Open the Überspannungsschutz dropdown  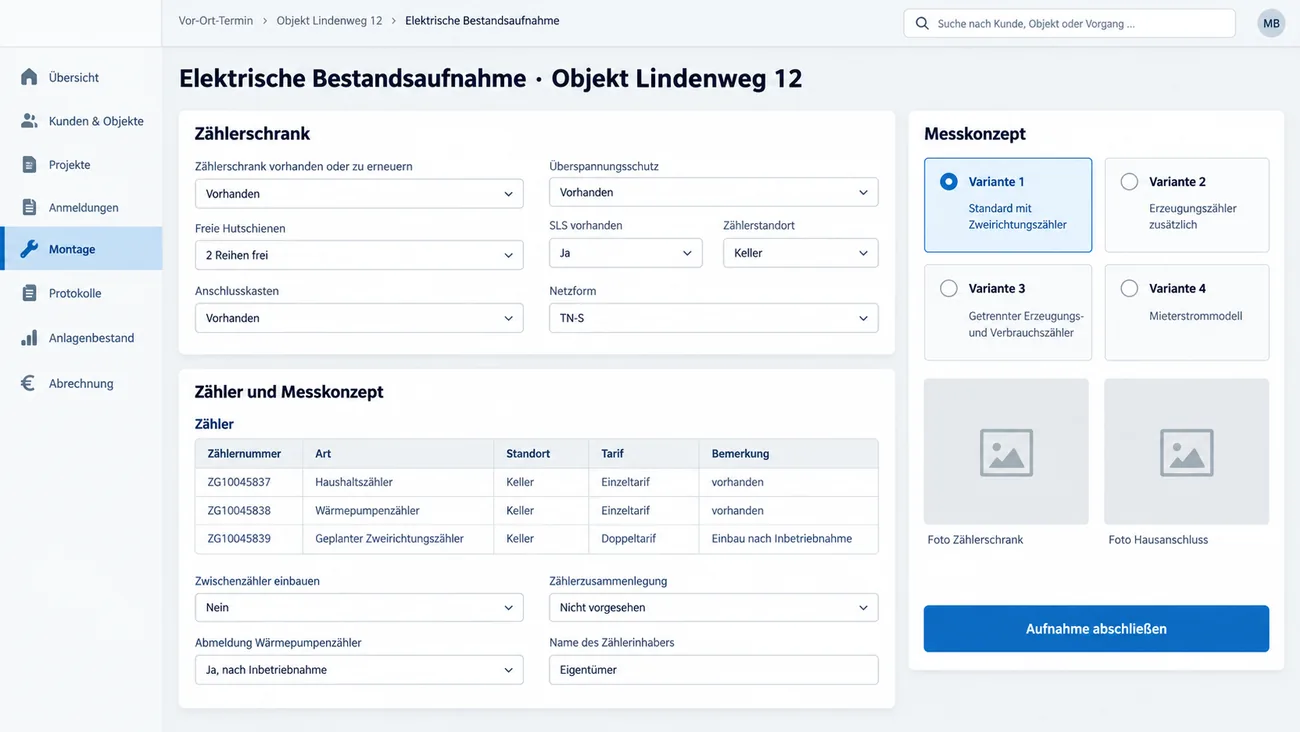point(713,192)
